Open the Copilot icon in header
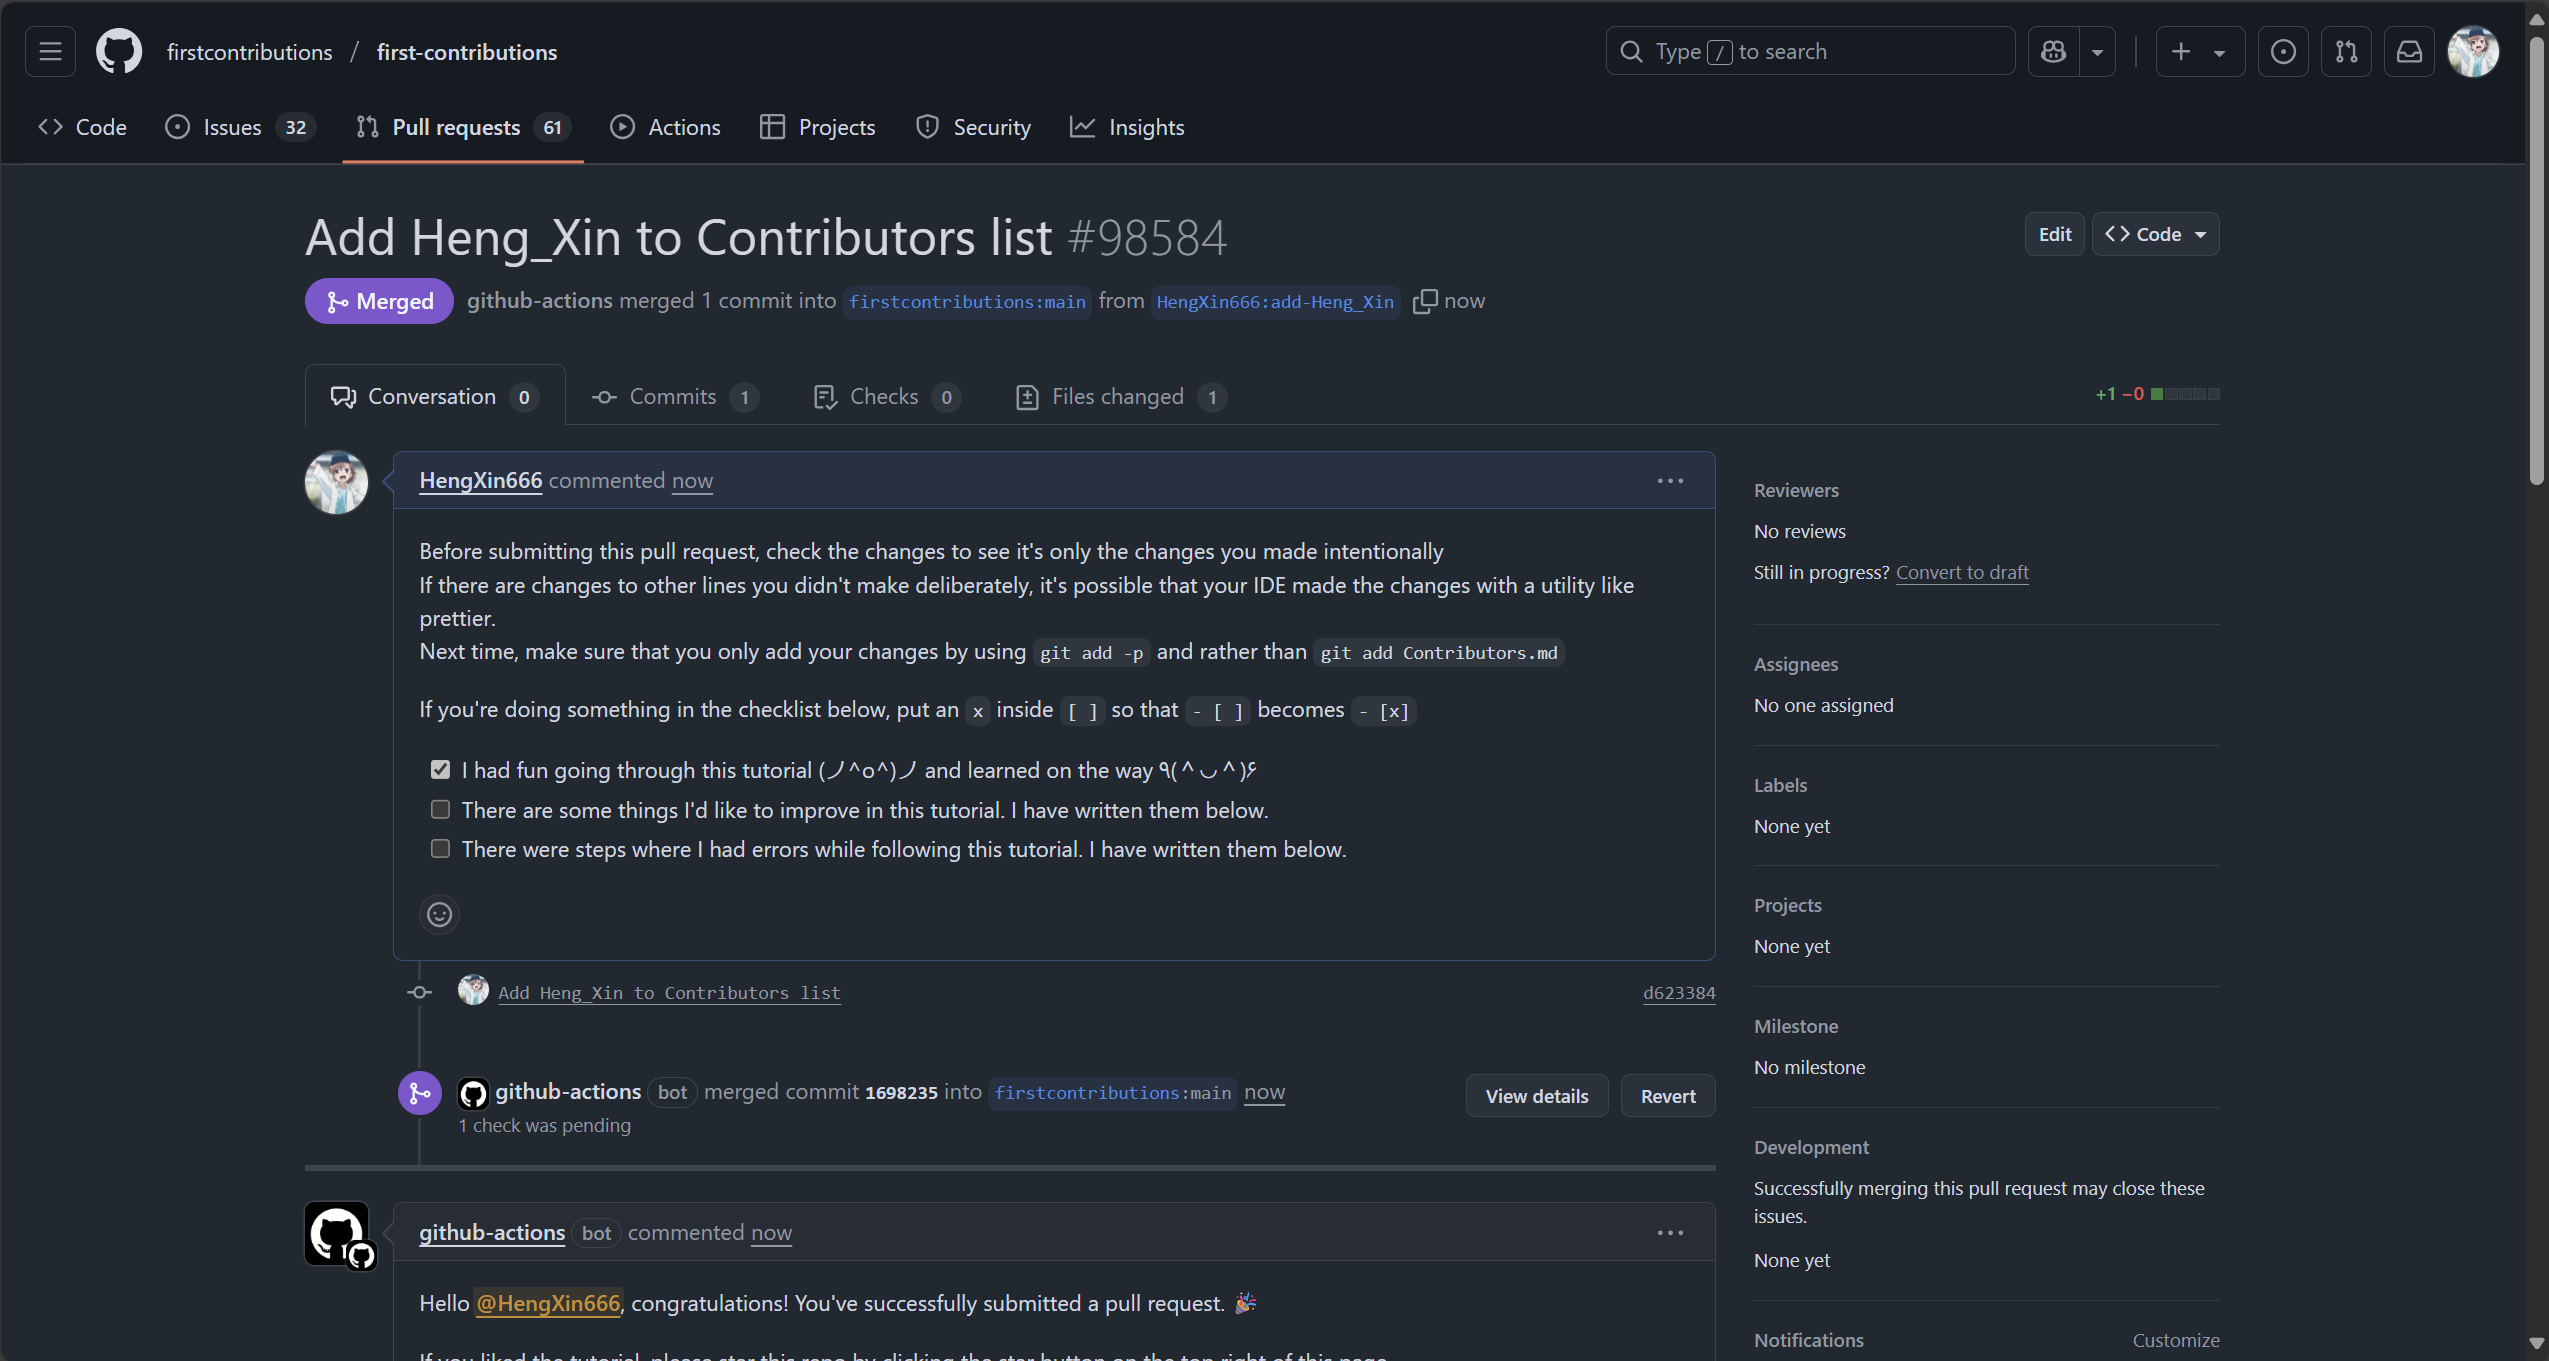The image size is (2549, 1361). [x=2053, y=51]
